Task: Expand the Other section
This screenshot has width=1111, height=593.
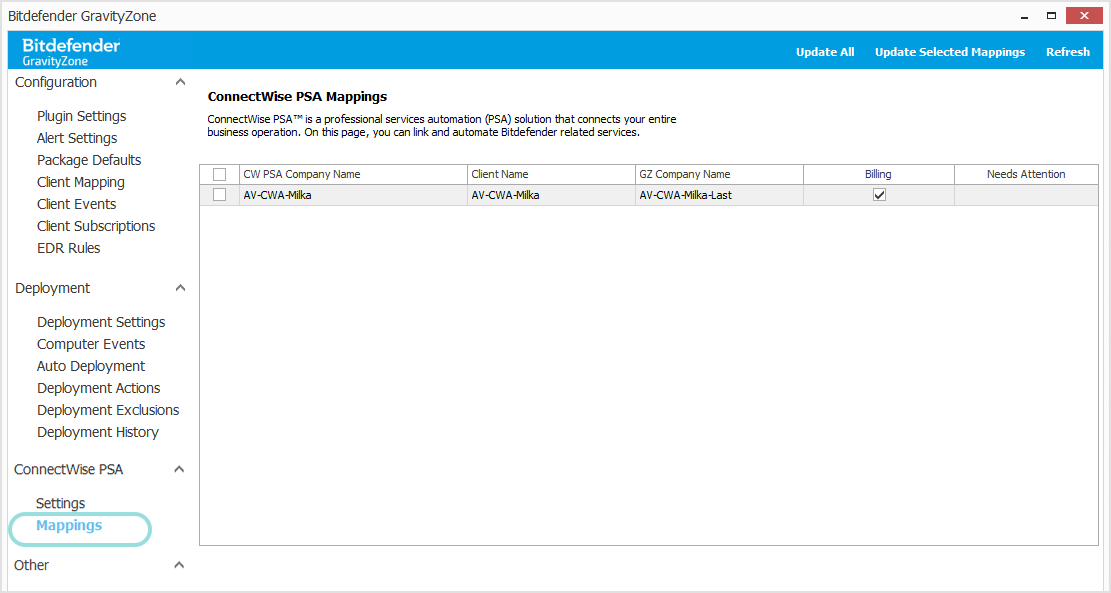Action: coord(178,564)
